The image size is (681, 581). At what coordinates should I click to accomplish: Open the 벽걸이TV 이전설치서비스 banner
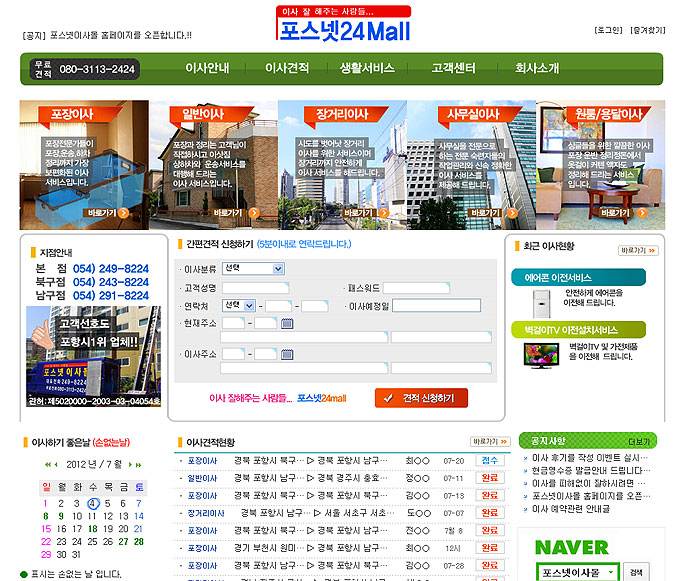click(579, 330)
